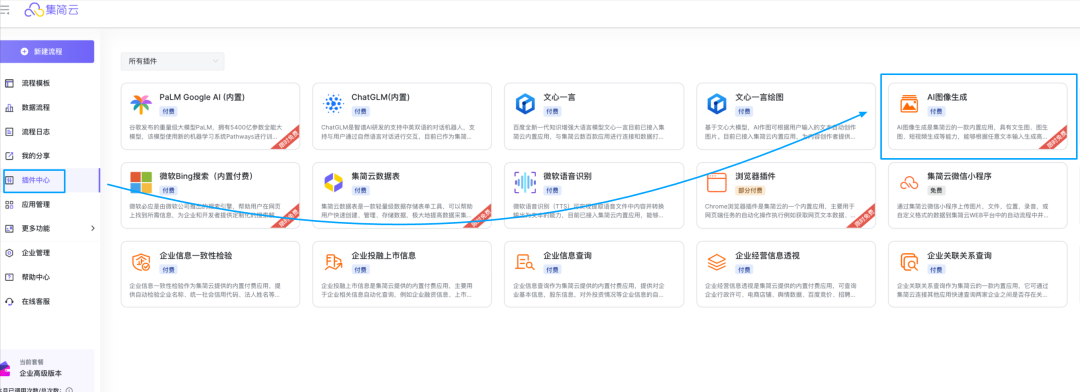Click the 企业管理 shield icon

pos(10,253)
